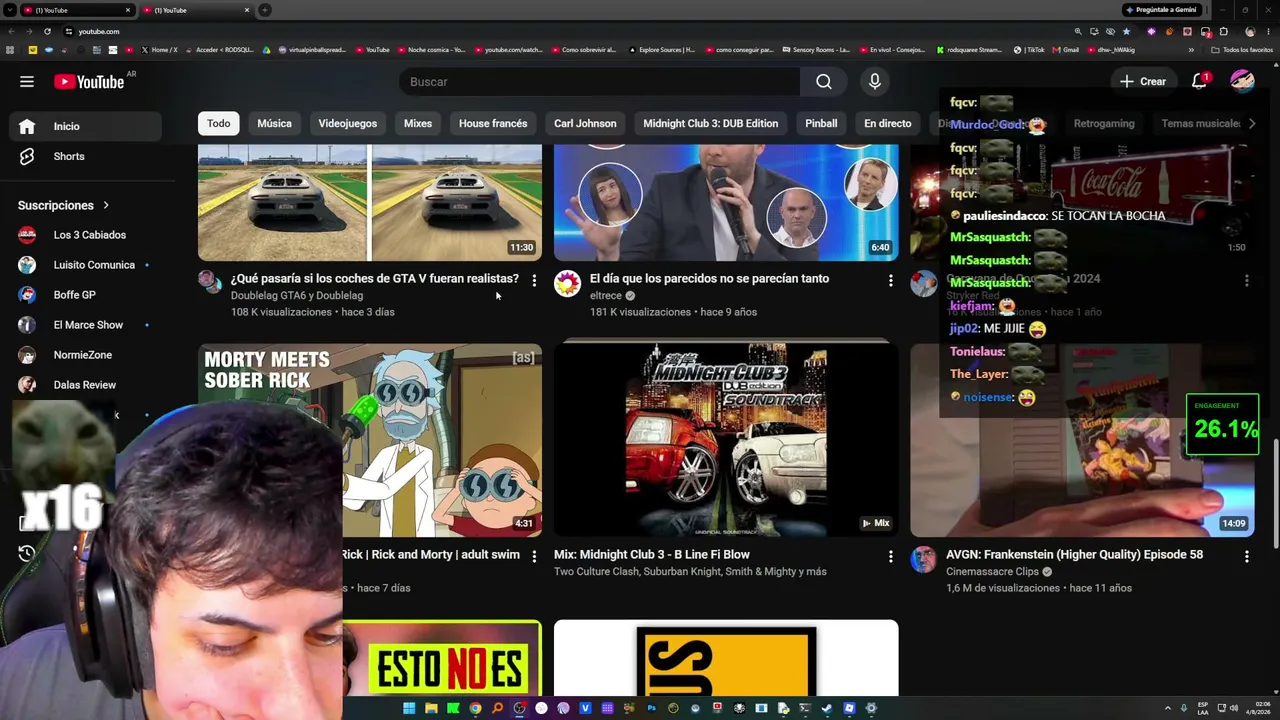This screenshot has width=1280, height=720.
Task: Go to the YouTube logo home link
Action: (x=89, y=82)
